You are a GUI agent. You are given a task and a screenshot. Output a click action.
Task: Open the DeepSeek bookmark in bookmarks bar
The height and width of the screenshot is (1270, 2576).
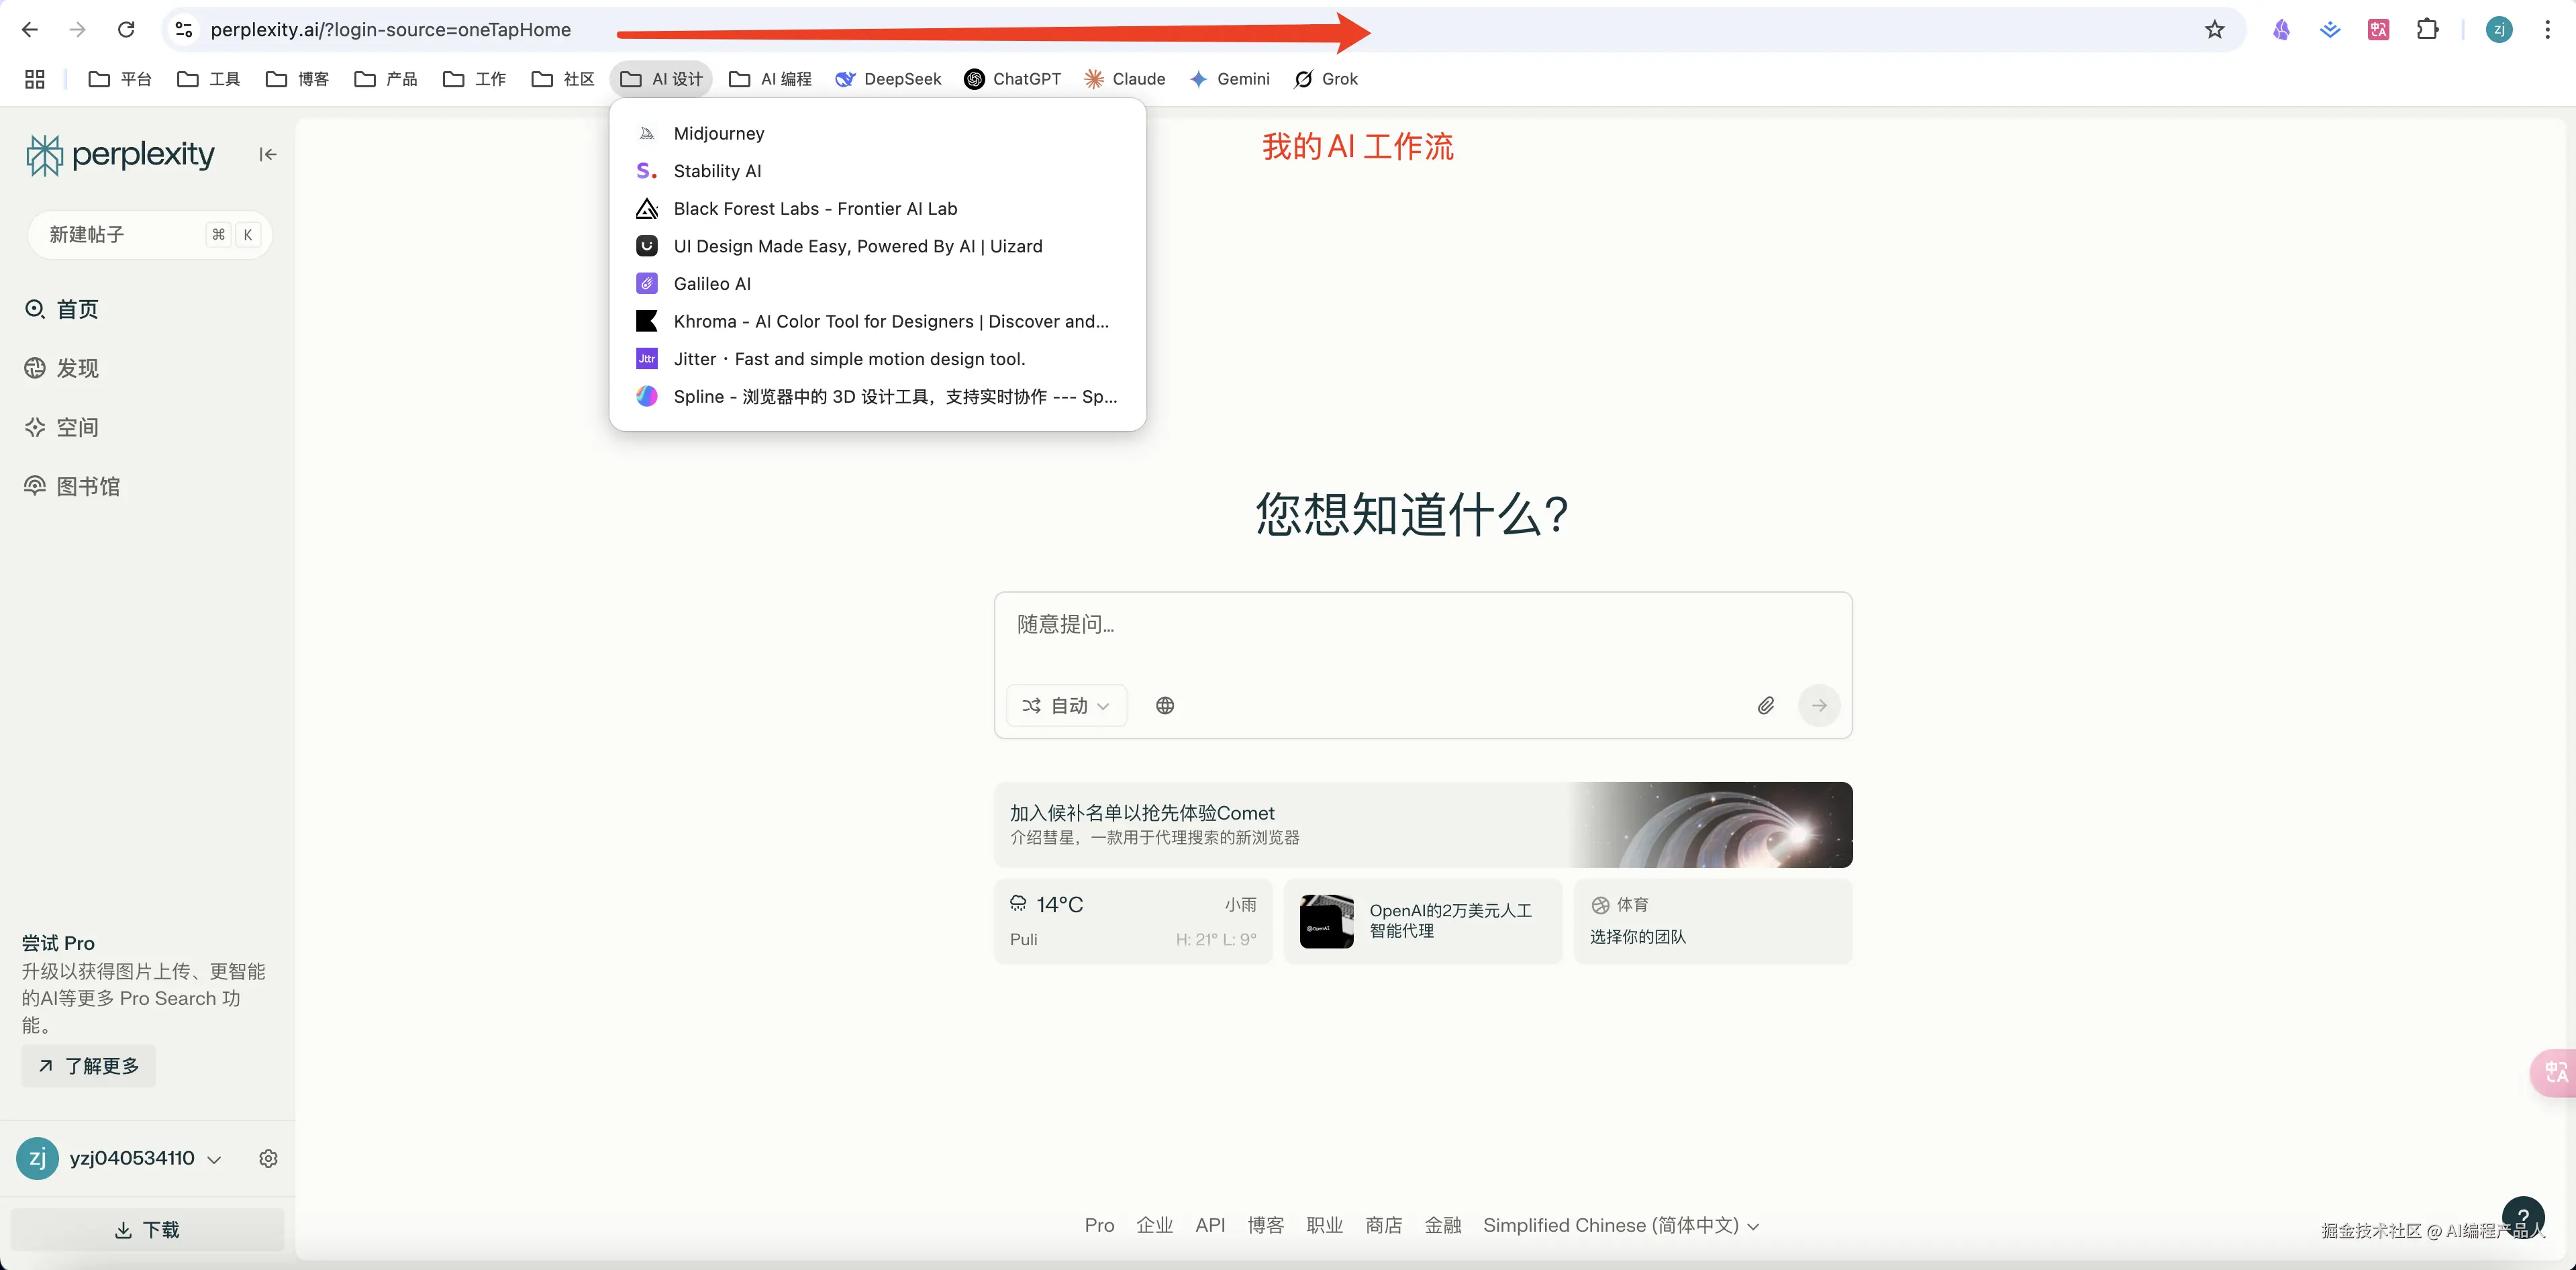point(888,78)
